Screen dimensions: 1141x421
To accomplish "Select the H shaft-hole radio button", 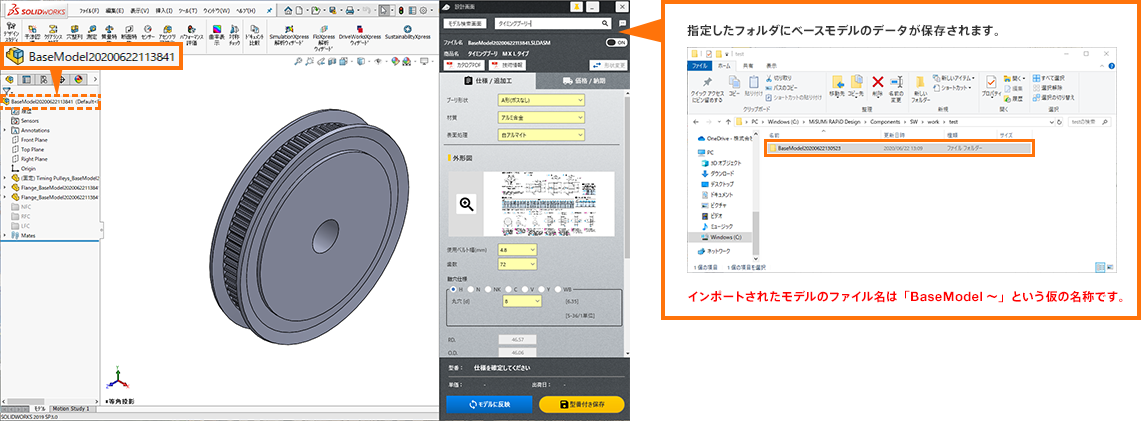I will click(453, 289).
